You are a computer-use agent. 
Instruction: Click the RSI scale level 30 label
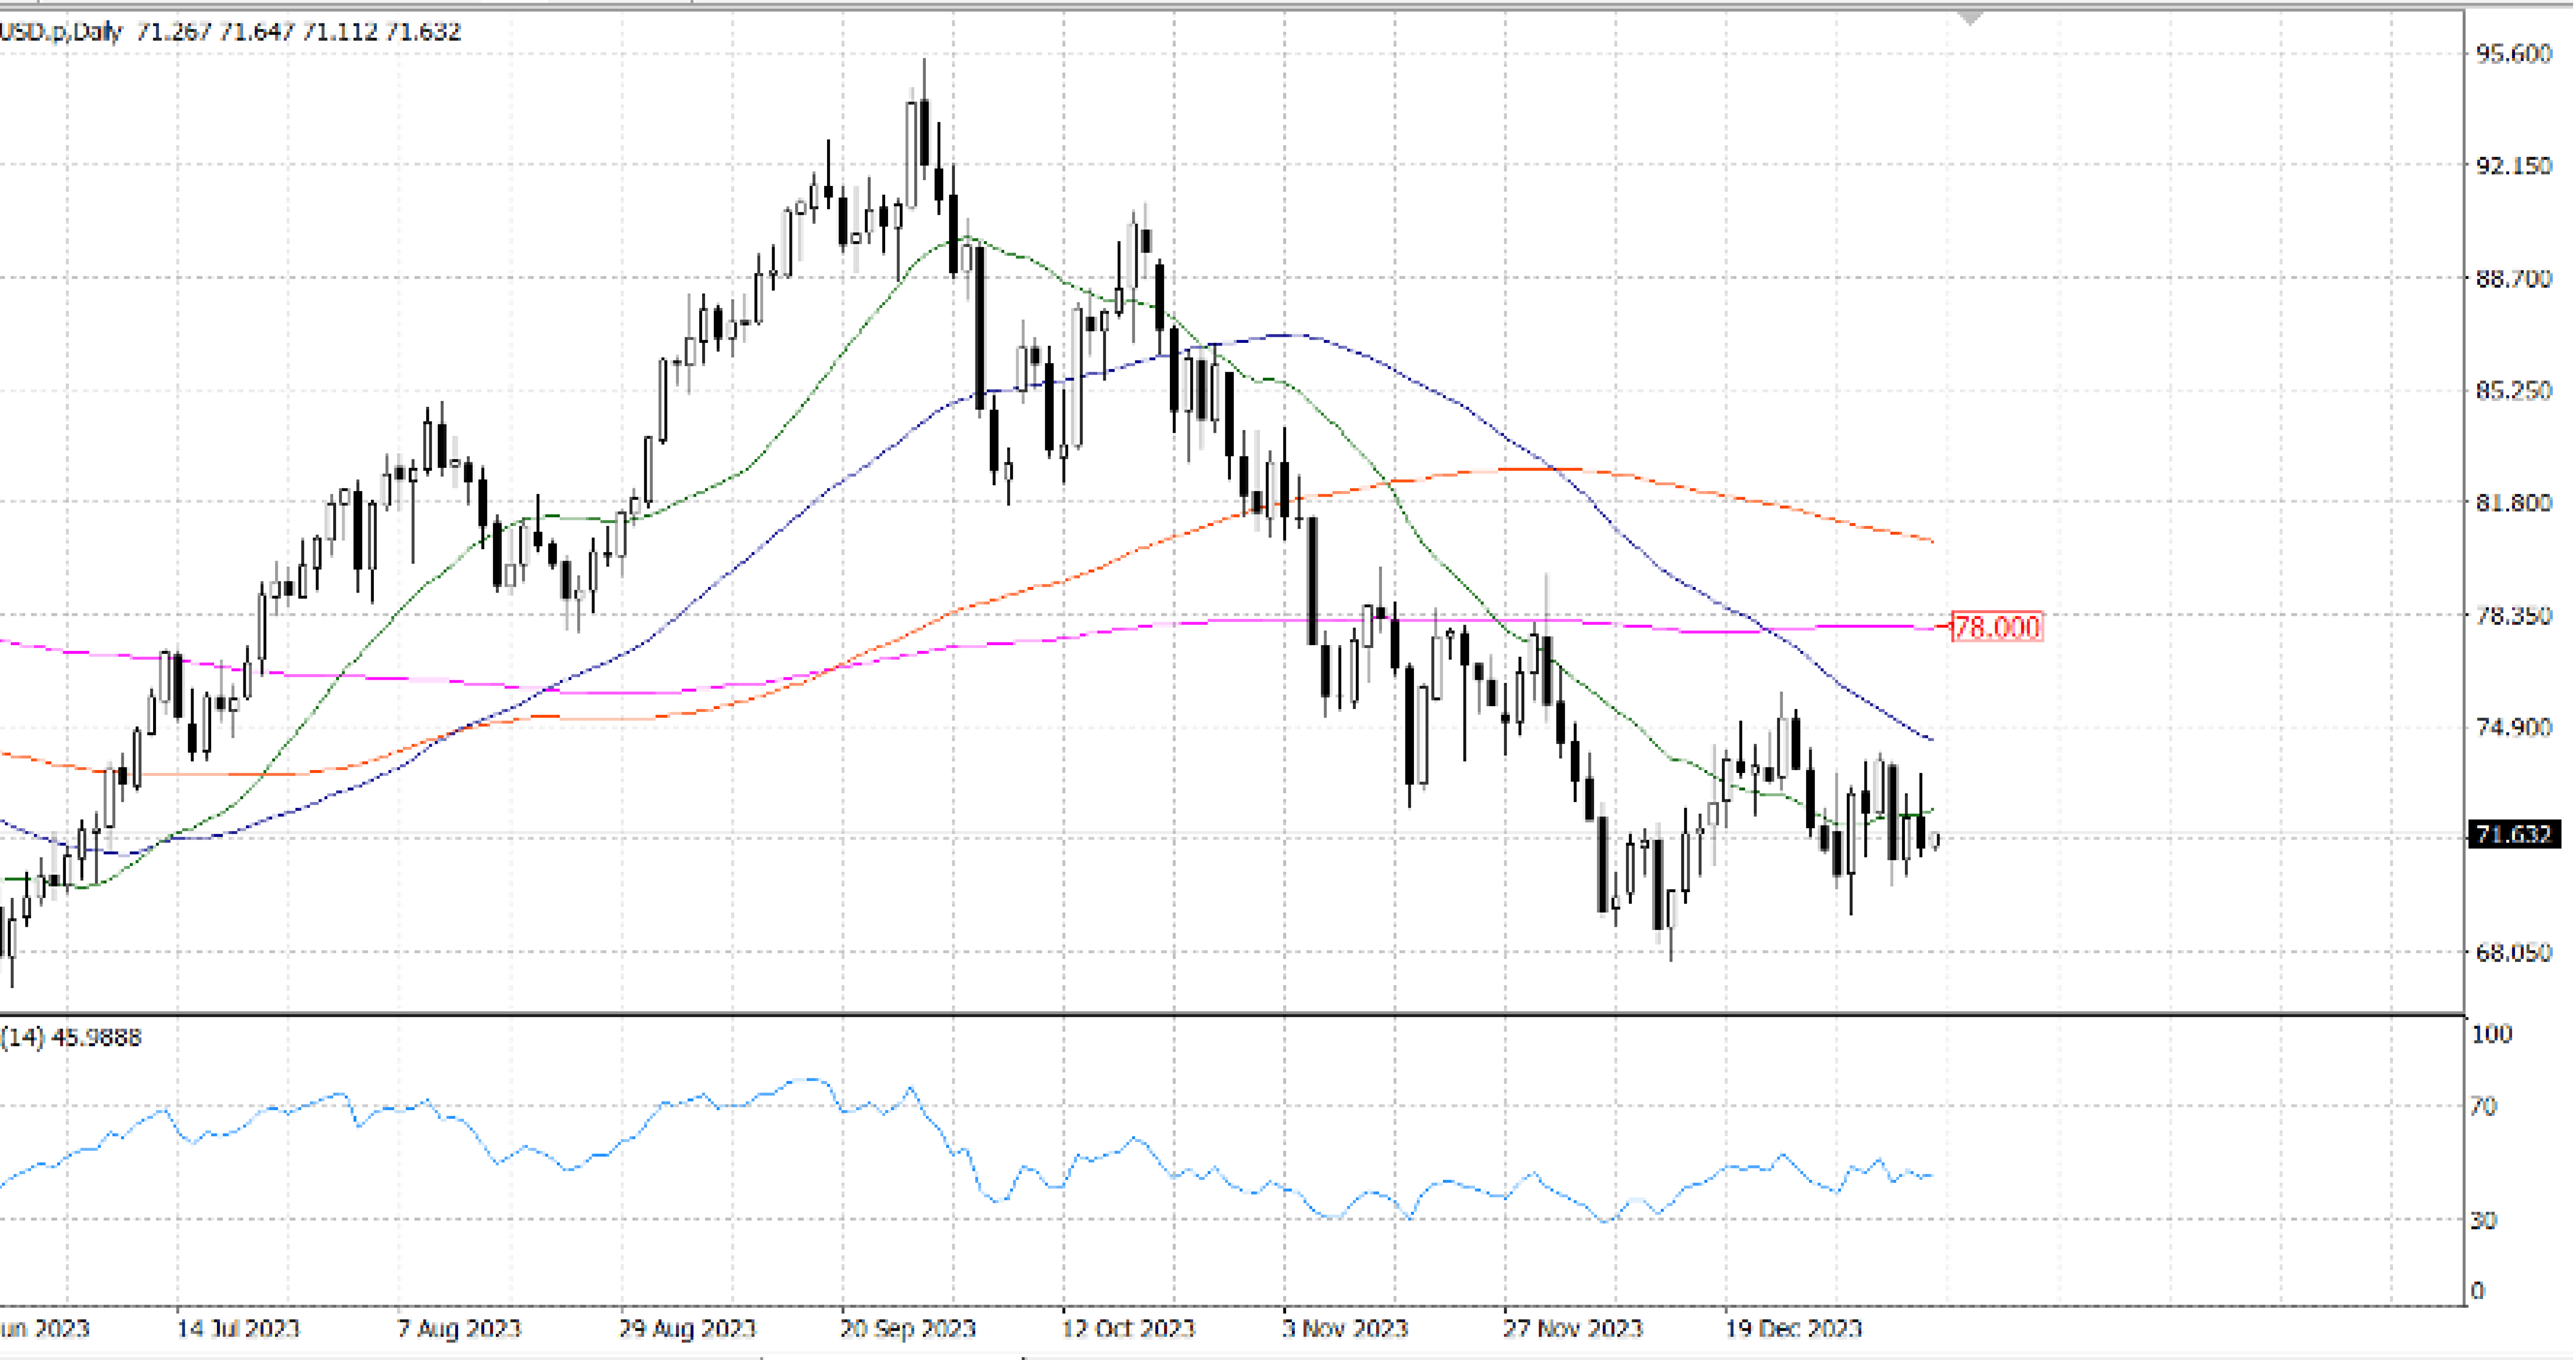[2483, 1220]
